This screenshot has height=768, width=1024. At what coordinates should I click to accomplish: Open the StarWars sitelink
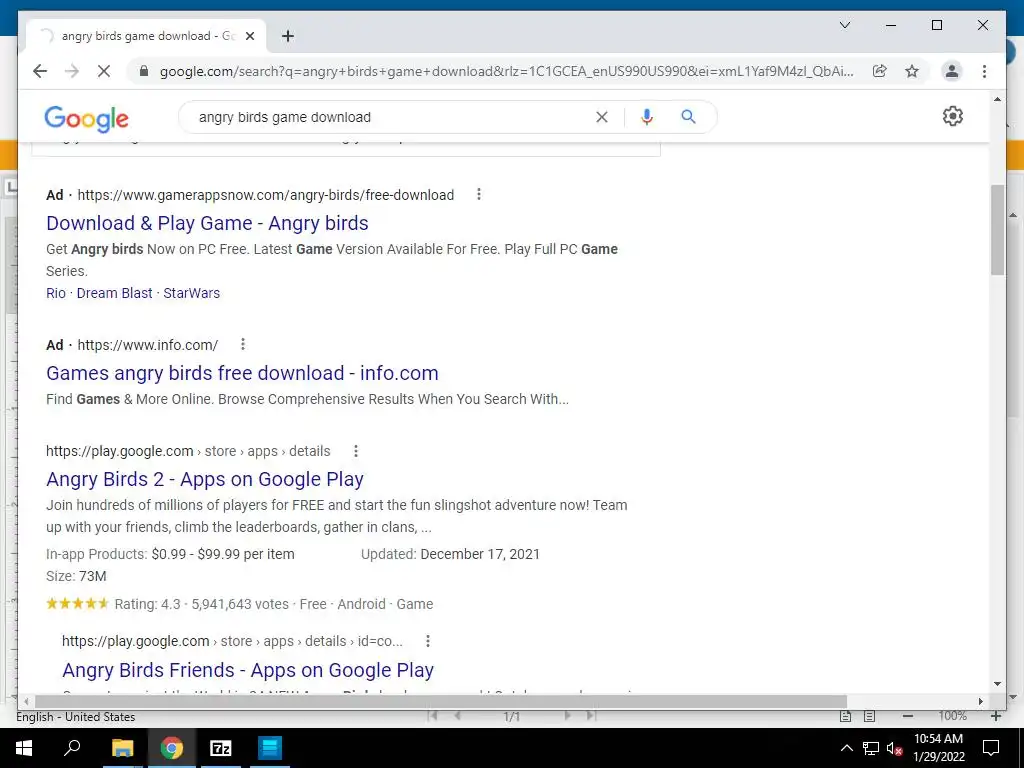(x=191, y=293)
